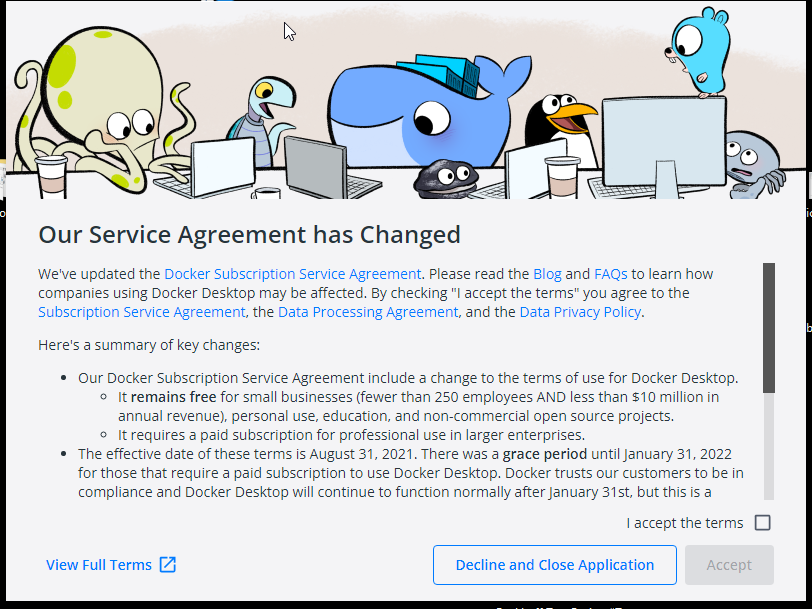Open the Blog link
This screenshot has width=812, height=609.
point(547,274)
